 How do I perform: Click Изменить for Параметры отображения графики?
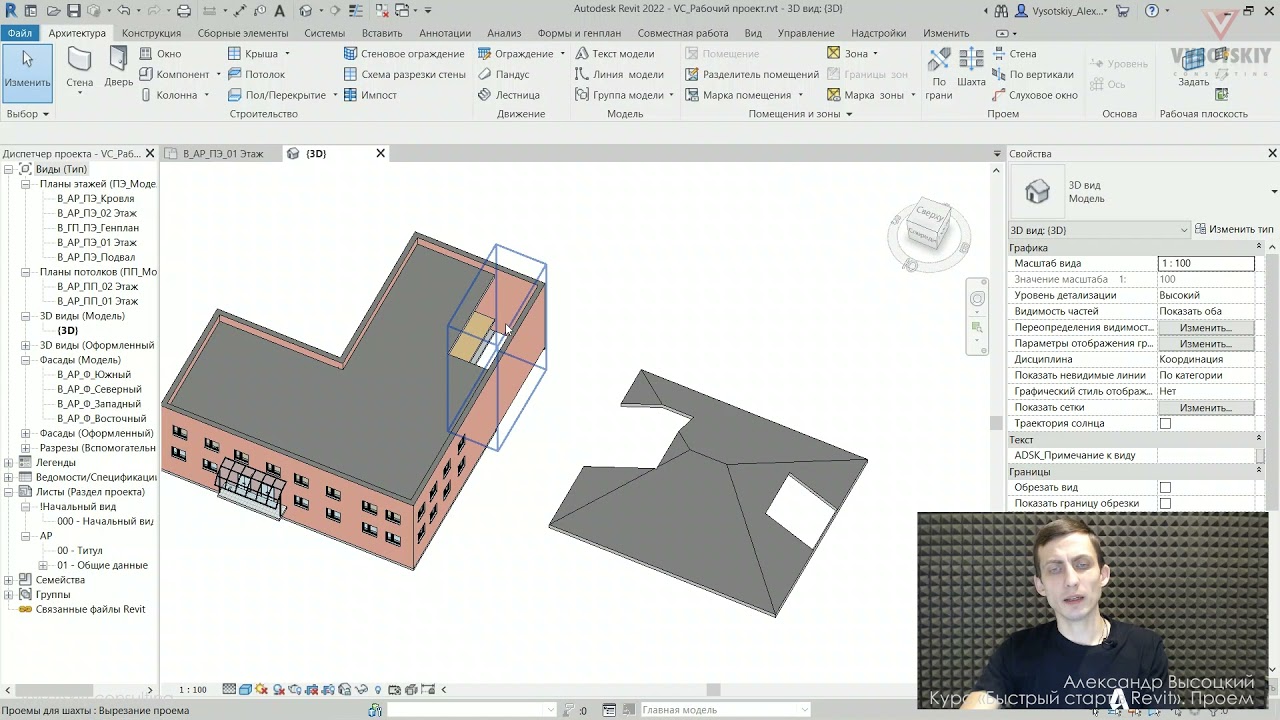coord(1205,344)
